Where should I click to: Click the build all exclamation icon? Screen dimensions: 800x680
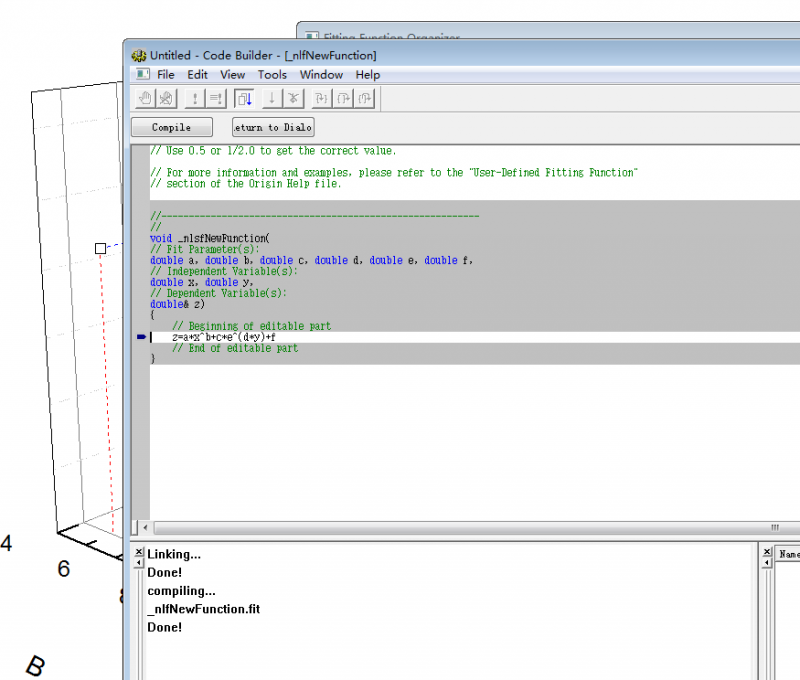[x=216, y=98]
